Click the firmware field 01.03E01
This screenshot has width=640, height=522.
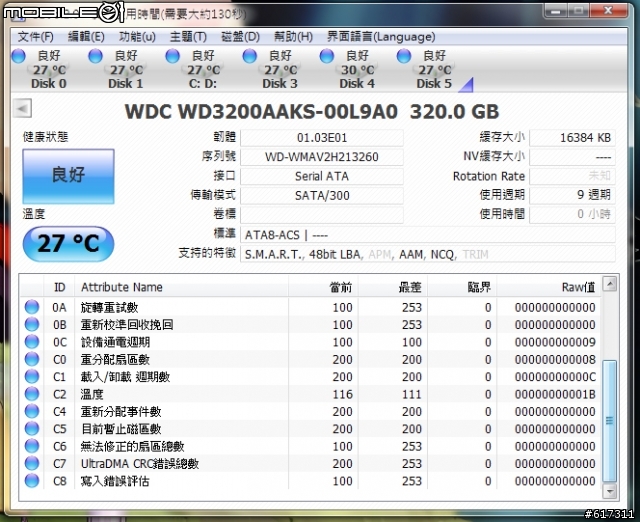tap(322, 138)
